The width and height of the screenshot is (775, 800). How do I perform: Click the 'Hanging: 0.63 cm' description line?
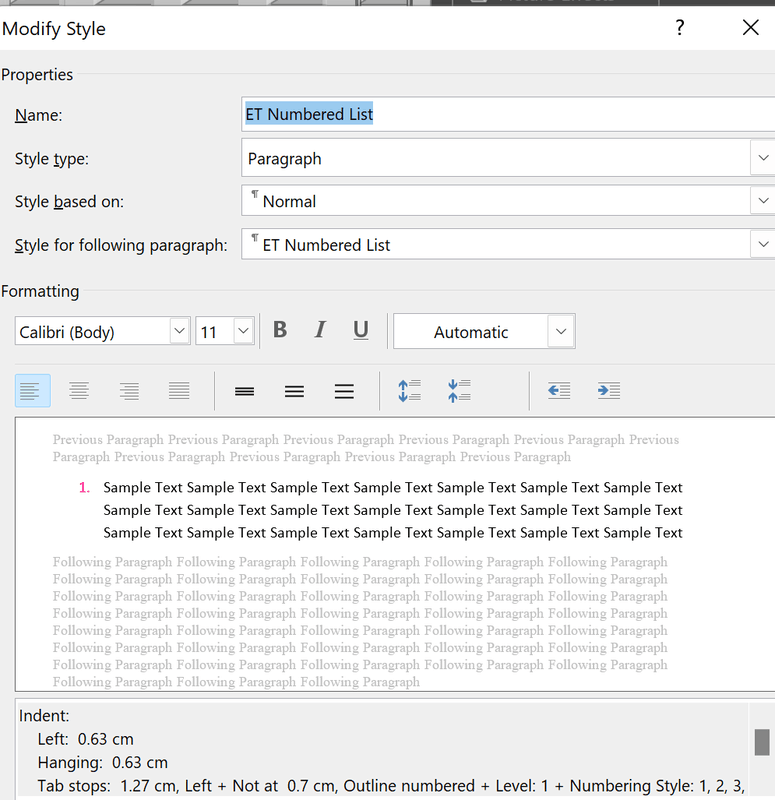click(x=103, y=763)
